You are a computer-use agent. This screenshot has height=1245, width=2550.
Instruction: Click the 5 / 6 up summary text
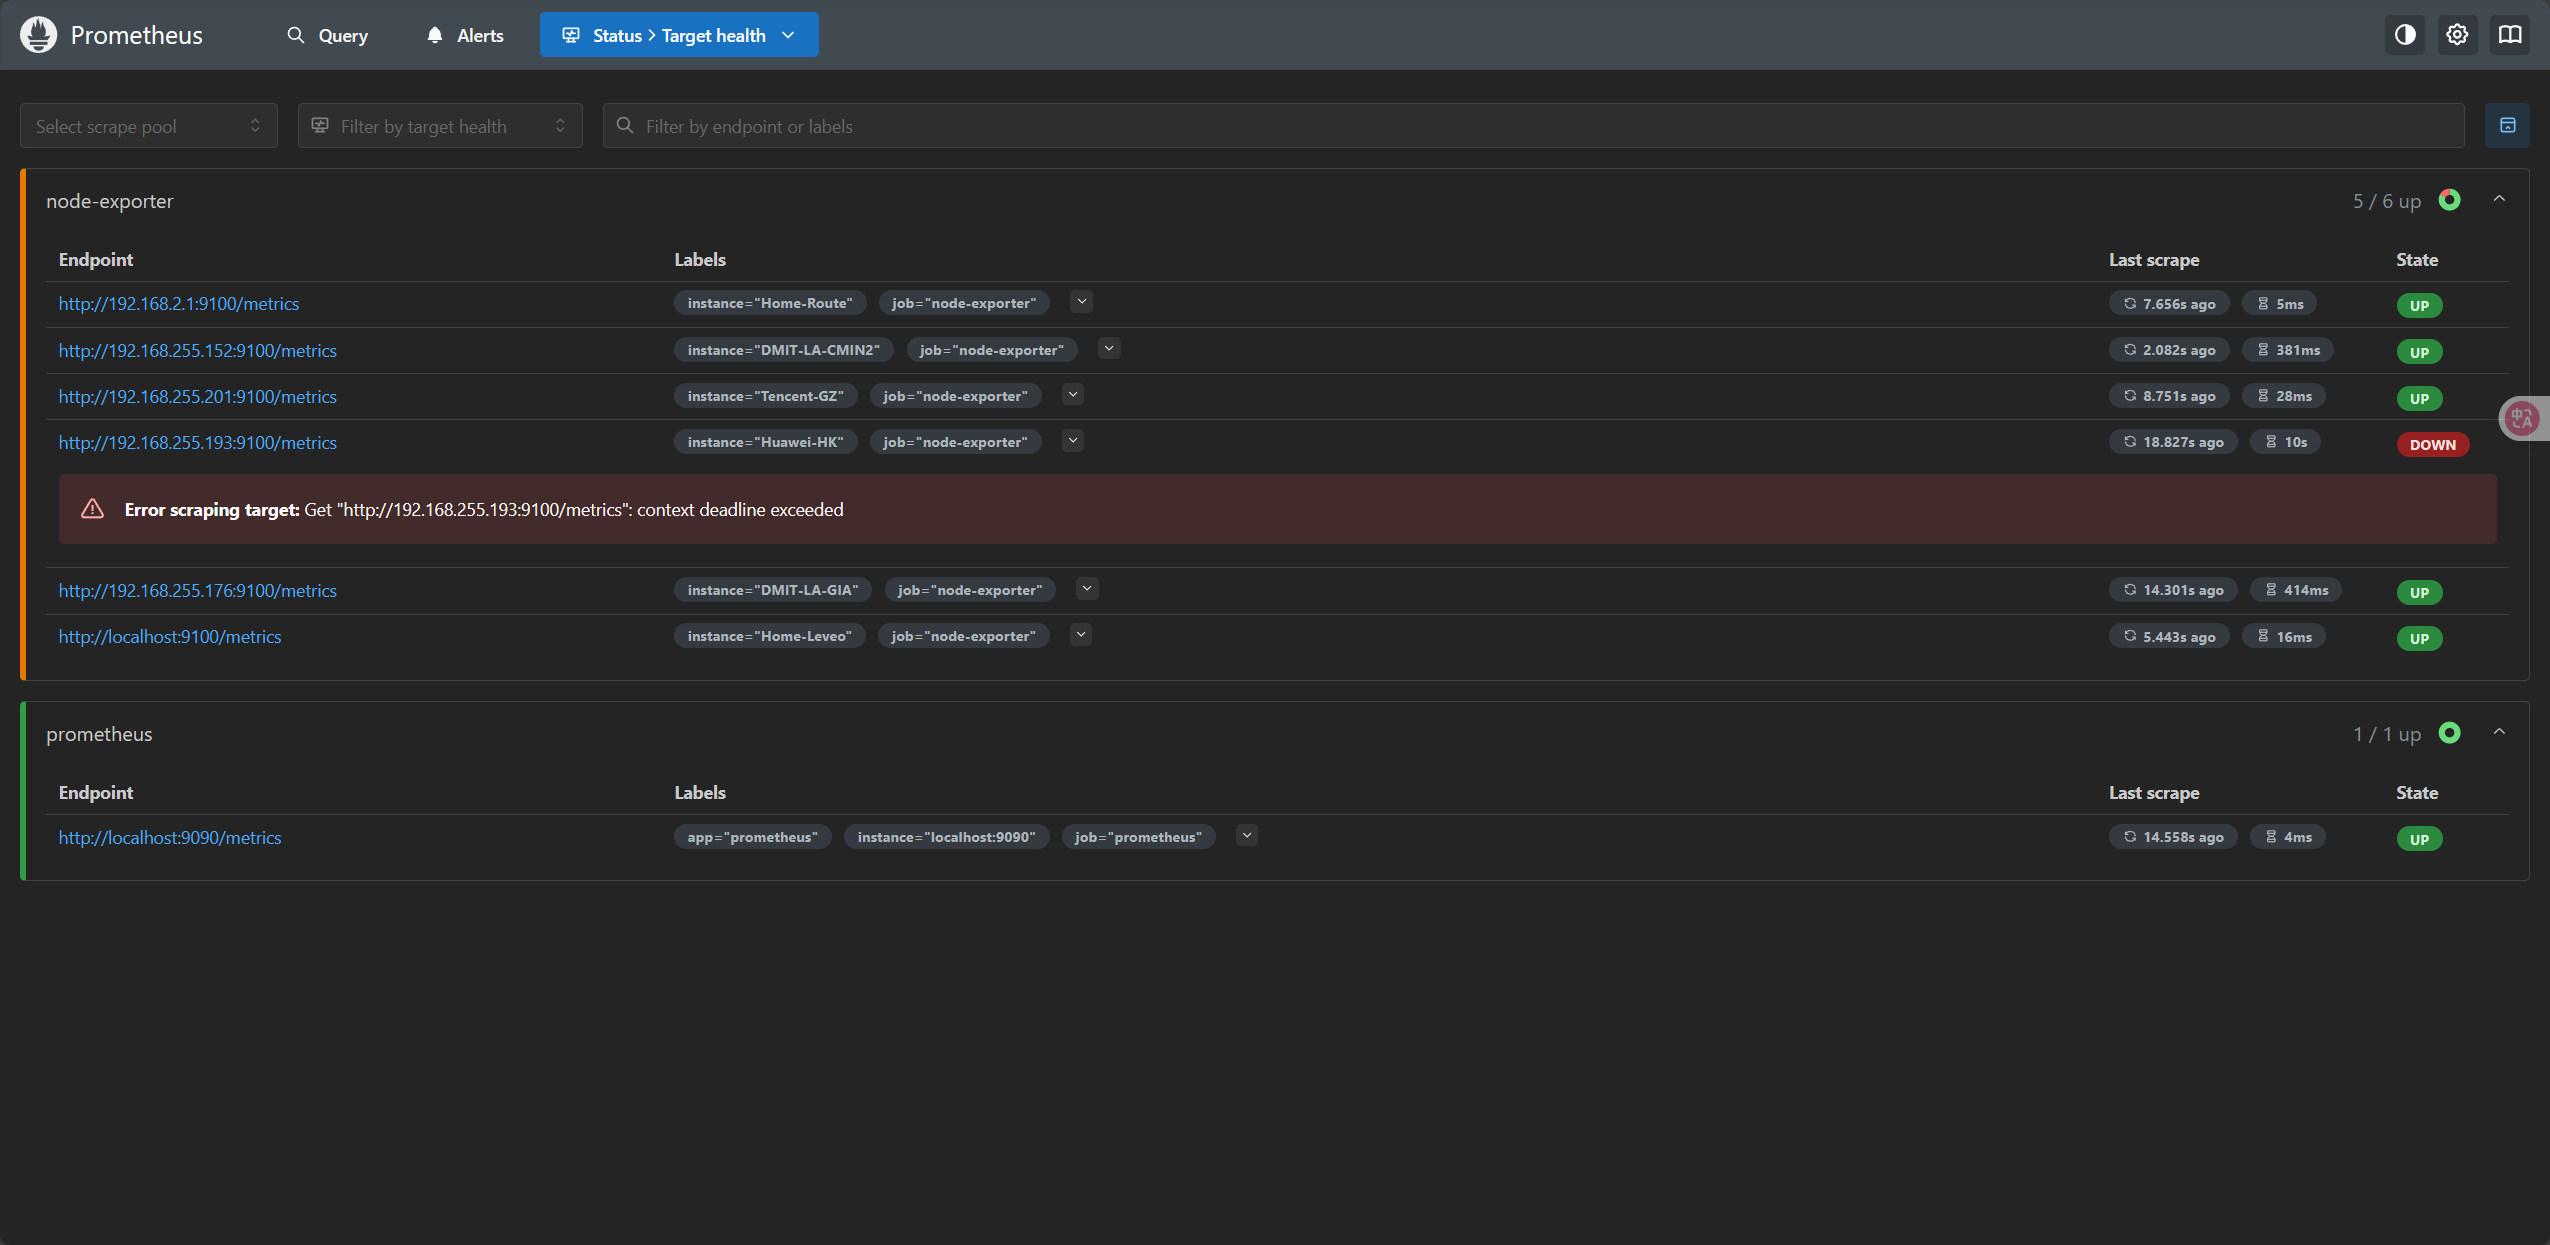[2386, 201]
